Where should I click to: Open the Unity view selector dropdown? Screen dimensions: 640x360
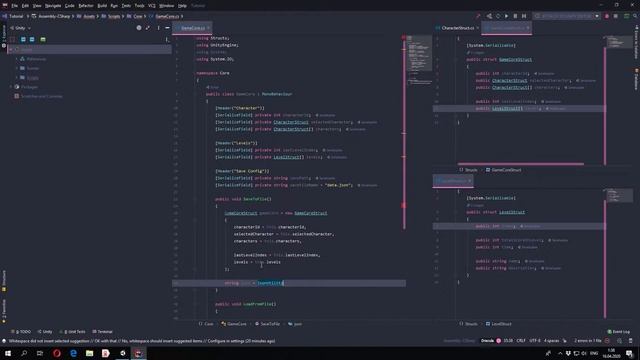20,28
